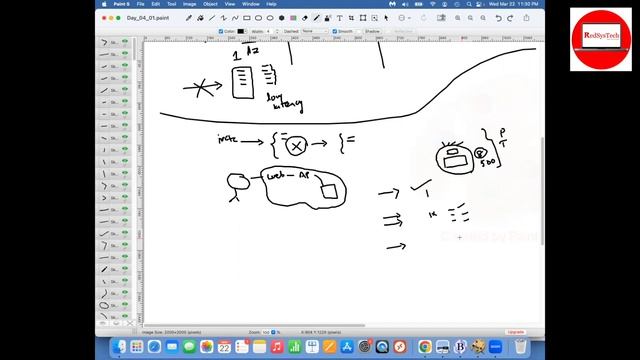
Task: Select the Pencil drawing tool
Action: coord(316,18)
